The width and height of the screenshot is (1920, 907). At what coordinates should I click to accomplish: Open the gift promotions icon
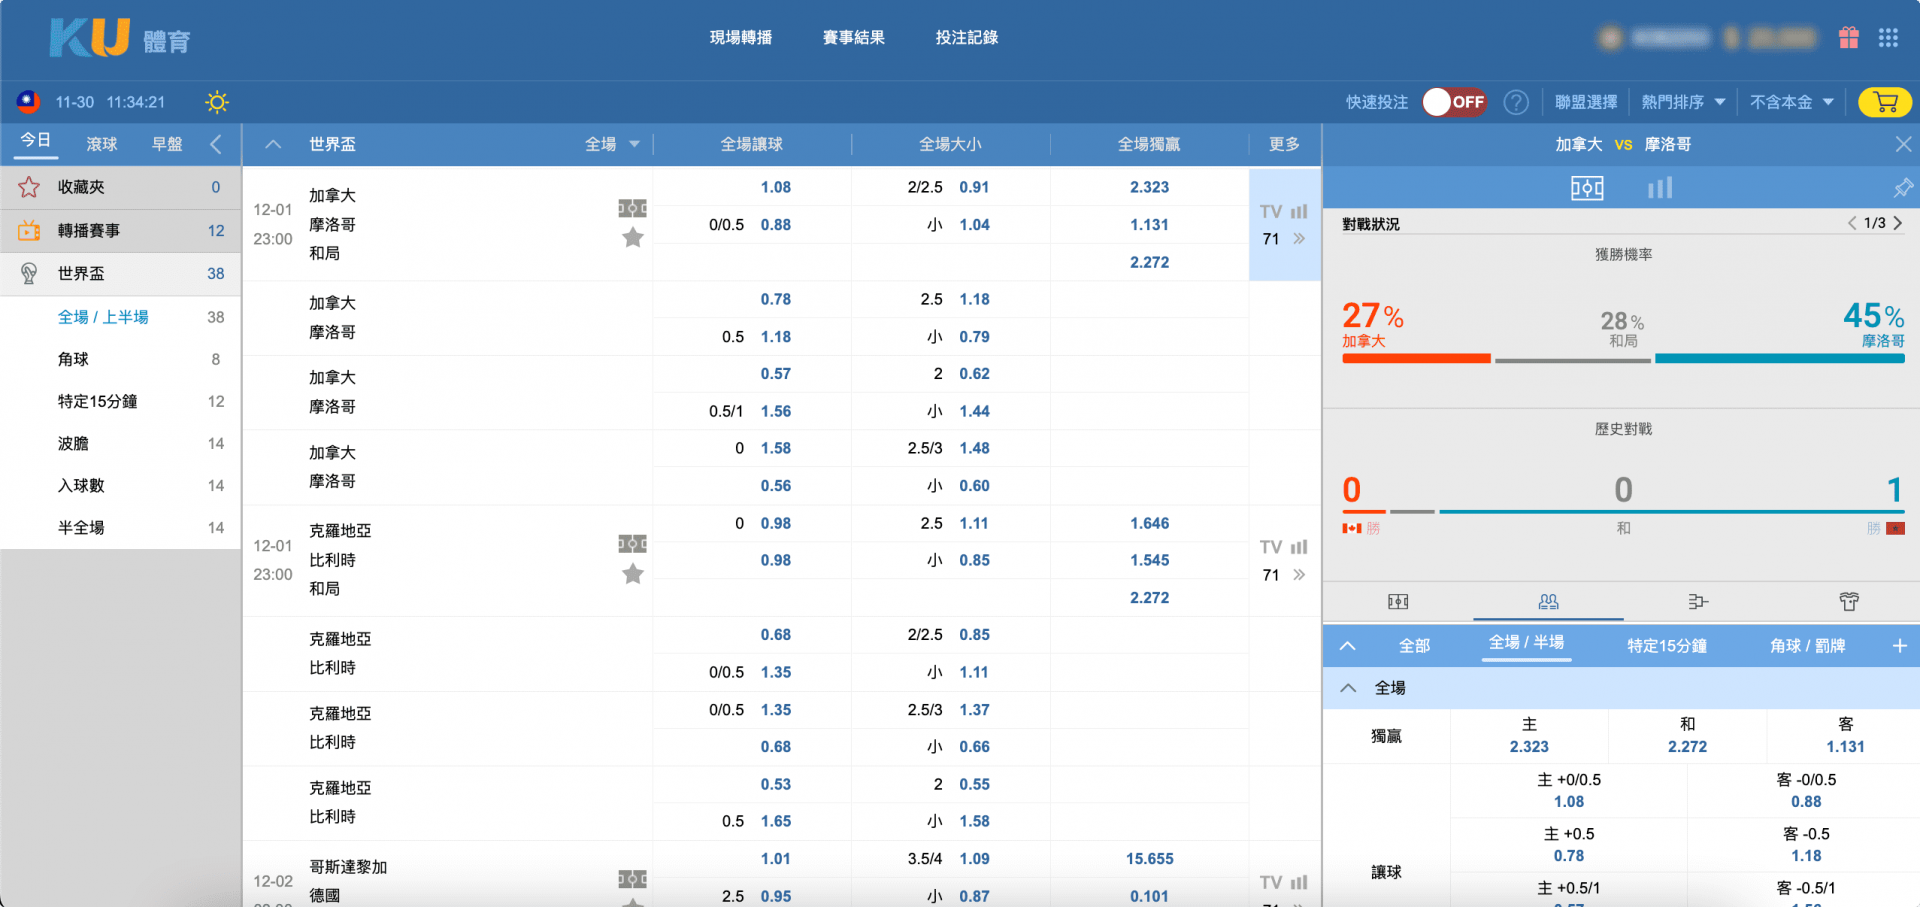[x=1848, y=38]
